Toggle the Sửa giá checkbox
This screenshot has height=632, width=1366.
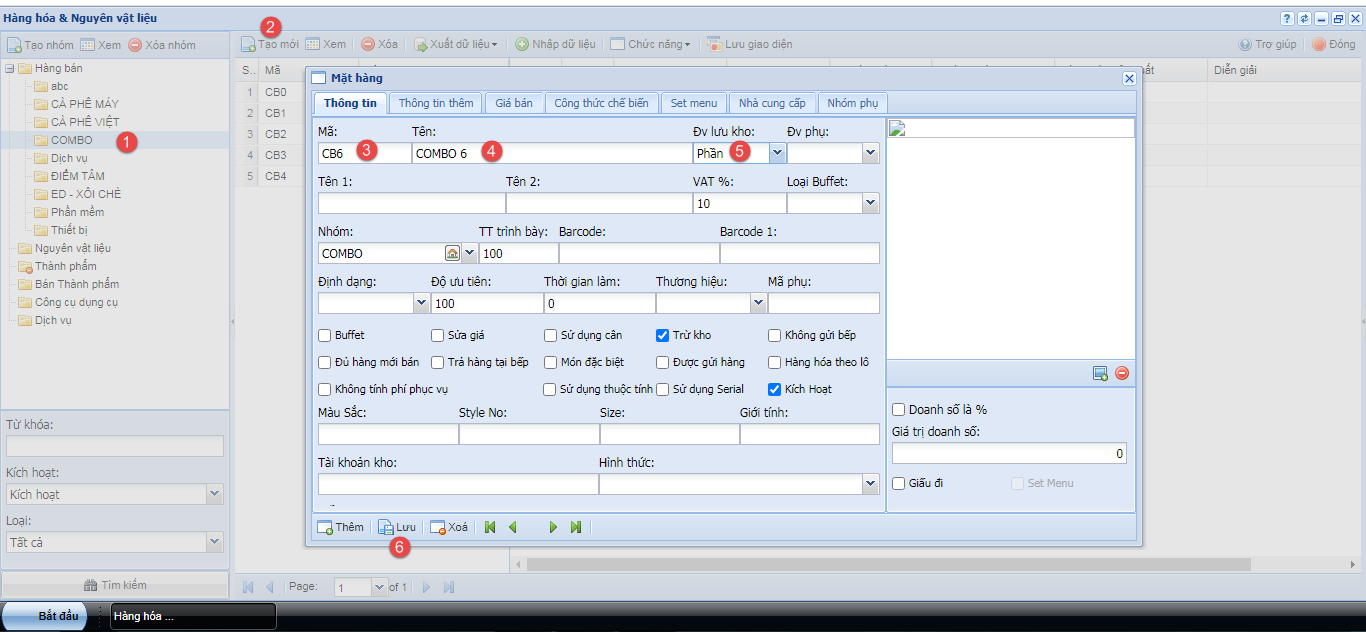click(x=438, y=335)
